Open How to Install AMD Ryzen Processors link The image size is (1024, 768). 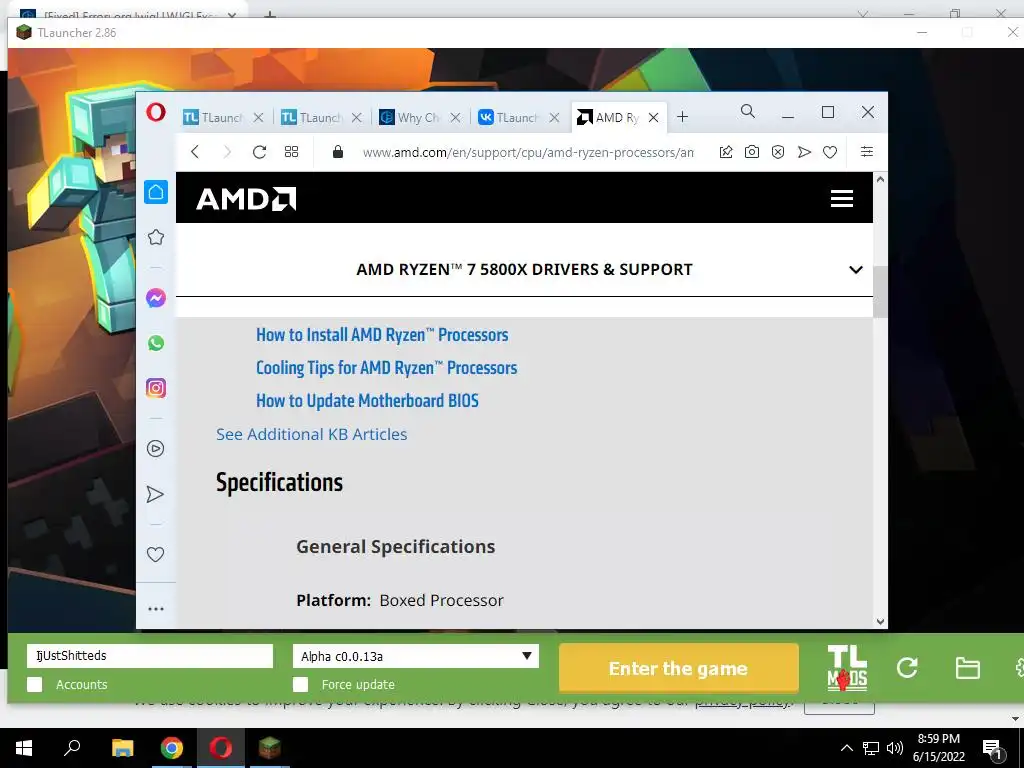[382, 335]
